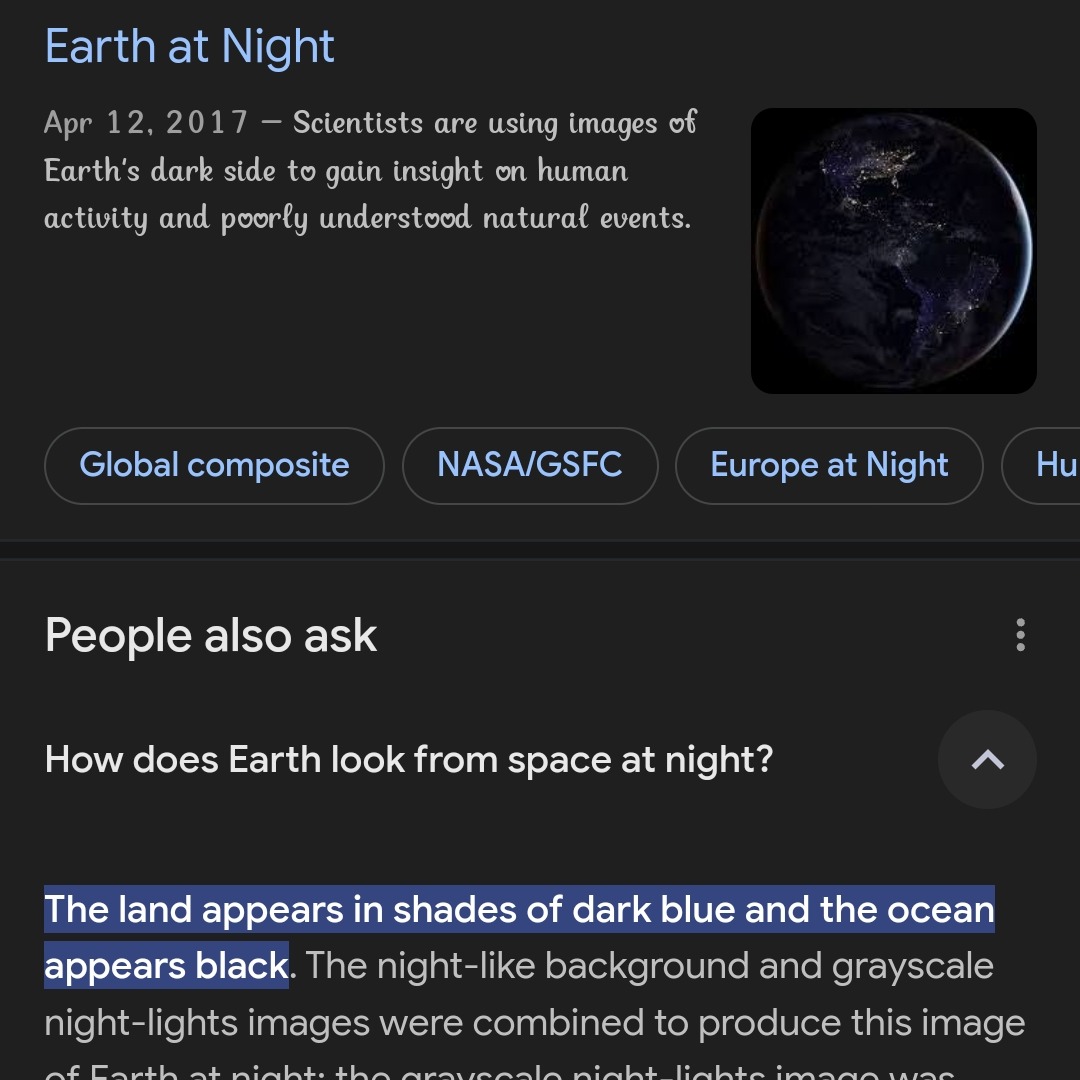Screen dimensions: 1080x1080
Task: Click the snippet word Scientists
Action: point(358,123)
